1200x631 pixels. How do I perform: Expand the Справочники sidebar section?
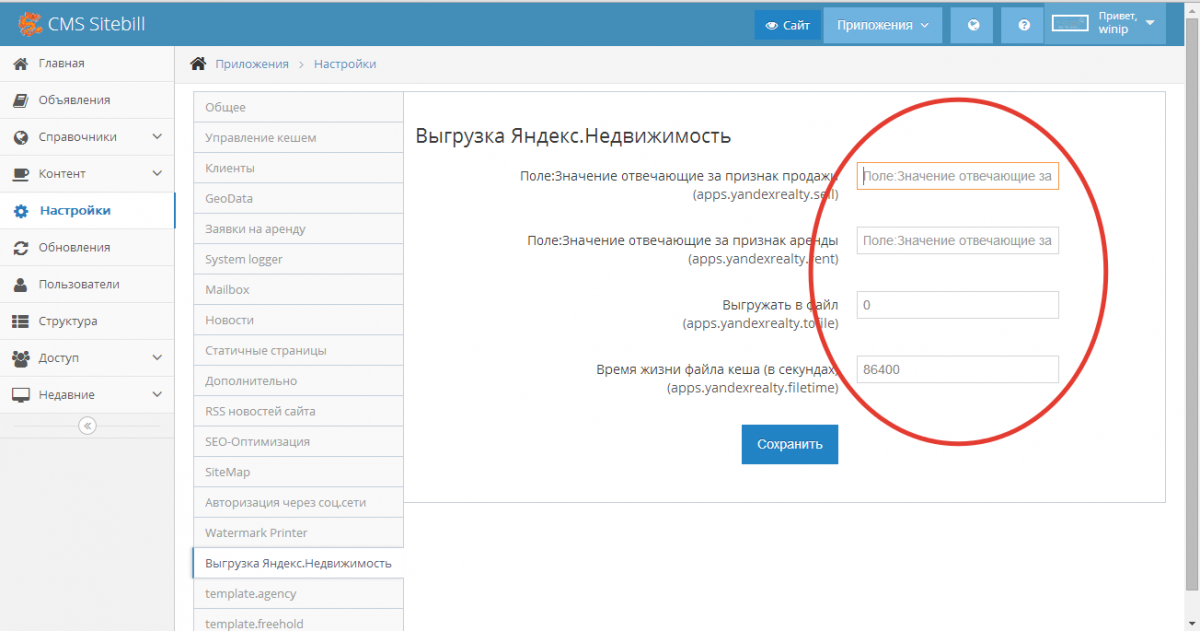pos(157,137)
